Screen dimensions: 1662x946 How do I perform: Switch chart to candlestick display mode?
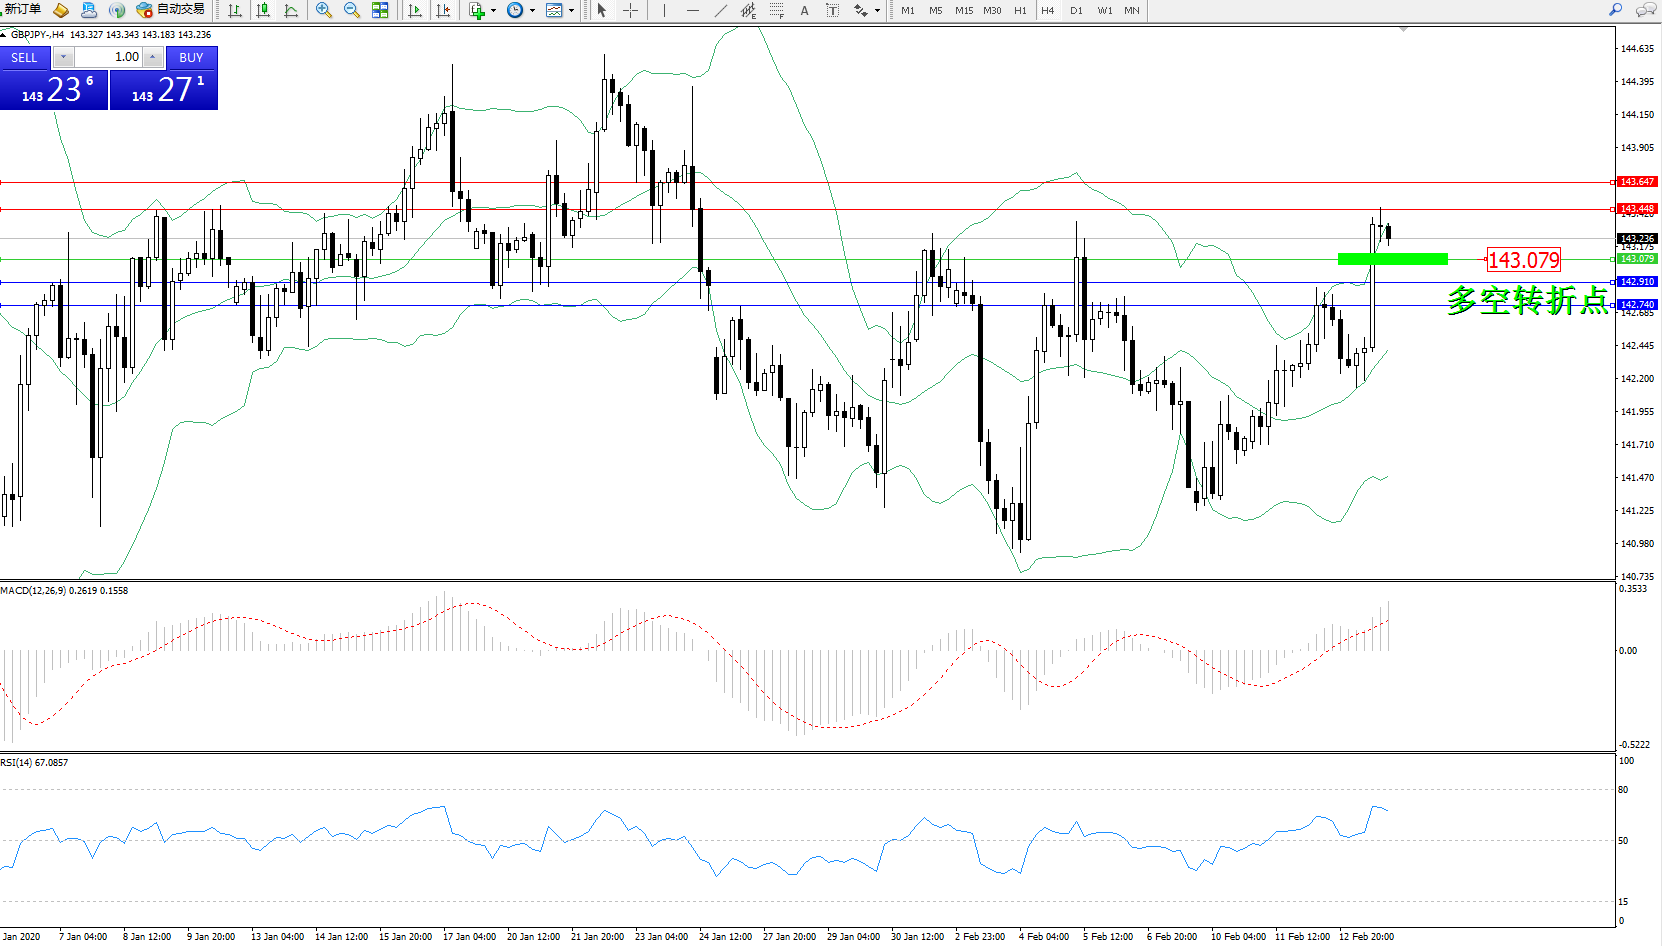263,10
